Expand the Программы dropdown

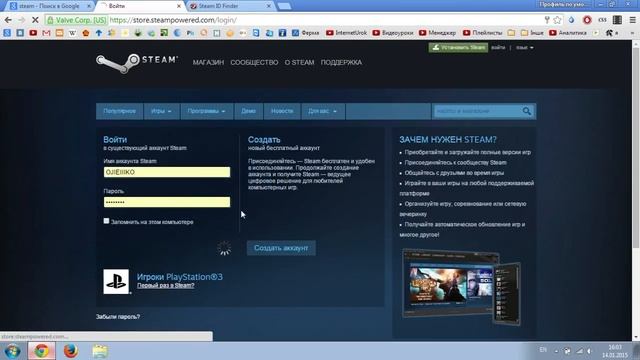point(207,111)
